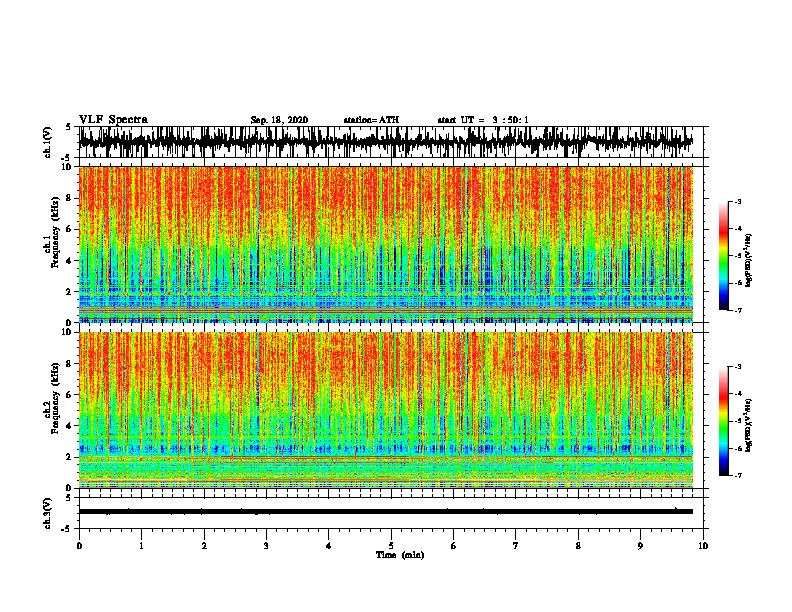Click the "ch.1(V)" axis label
This screenshot has height=612, width=792.
[x=48, y=142]
